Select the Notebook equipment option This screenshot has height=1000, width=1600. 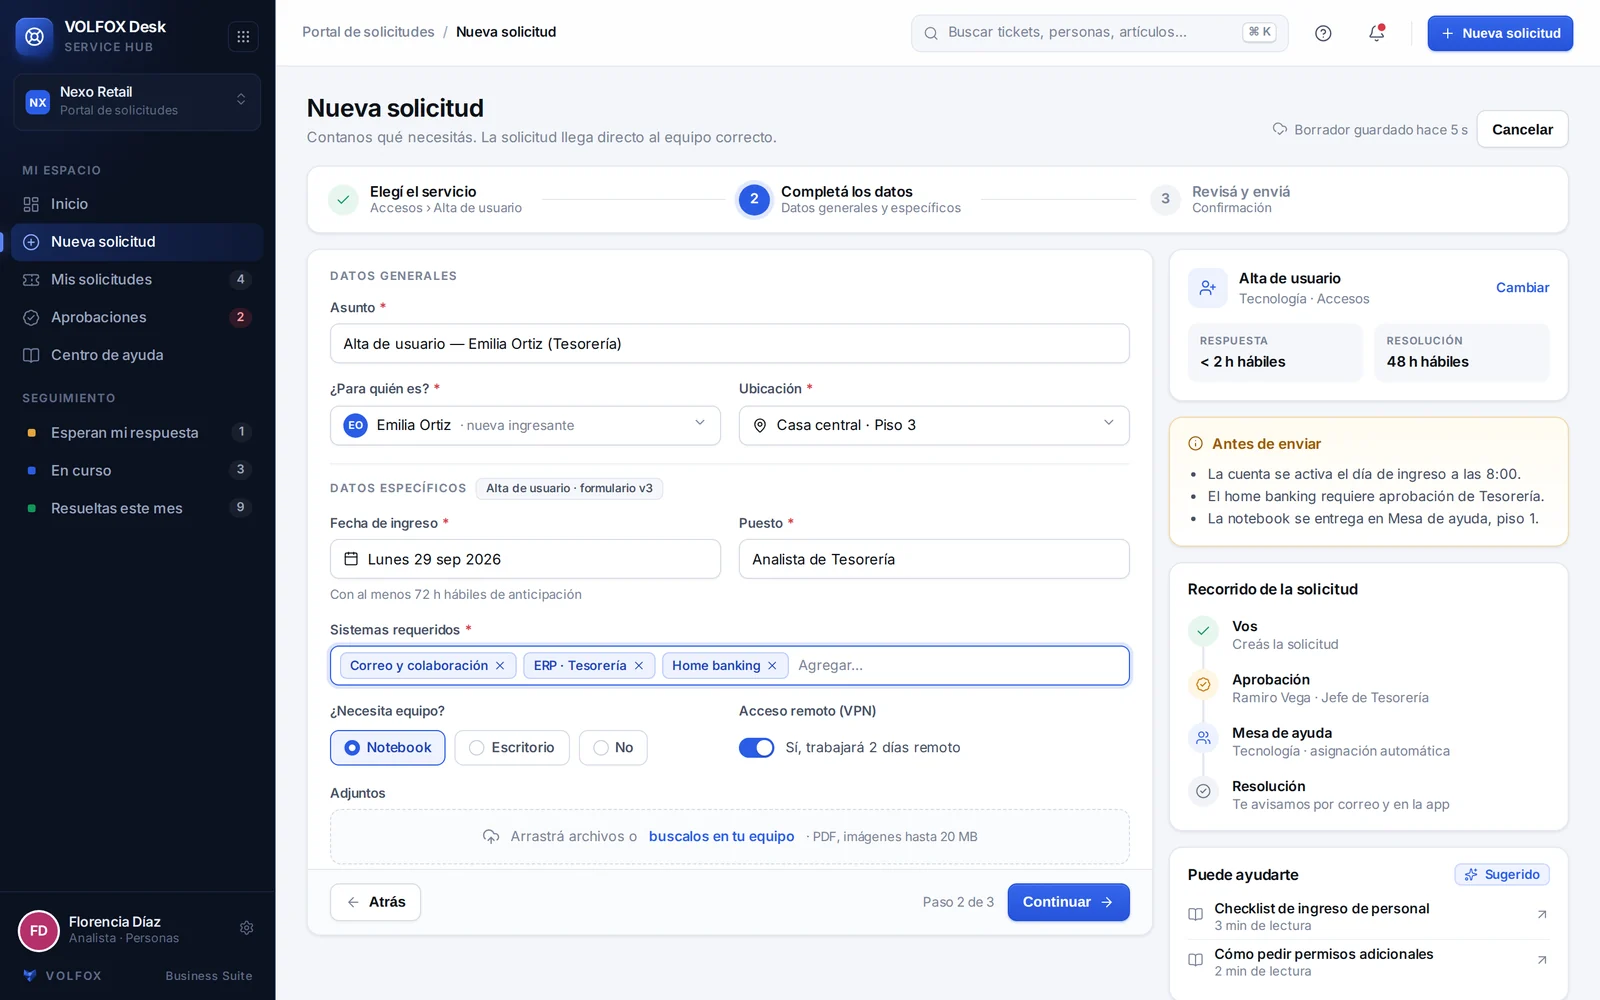click(x=388, y=748)
